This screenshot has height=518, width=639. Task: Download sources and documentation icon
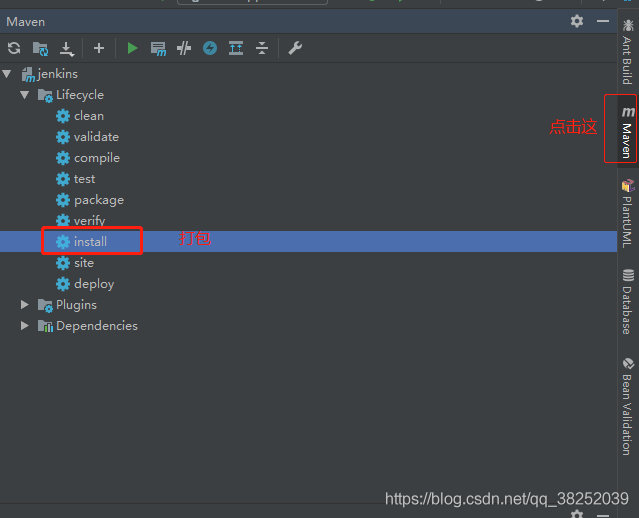click(x=66, y=48)
